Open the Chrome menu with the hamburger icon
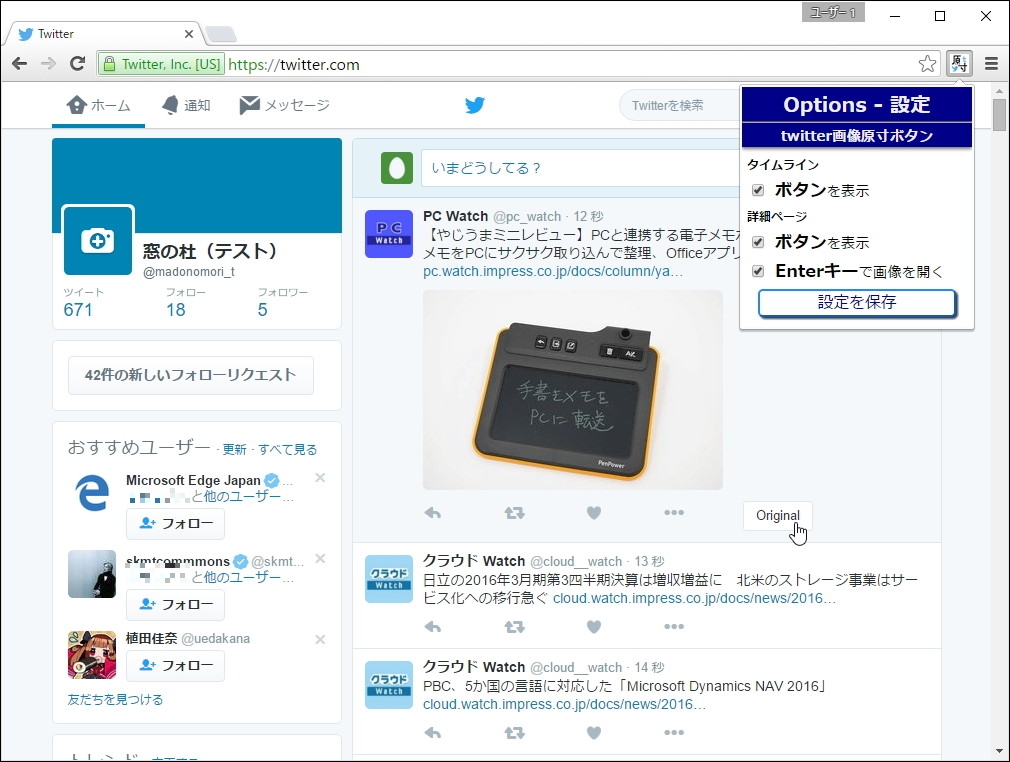 coord(991,62)
